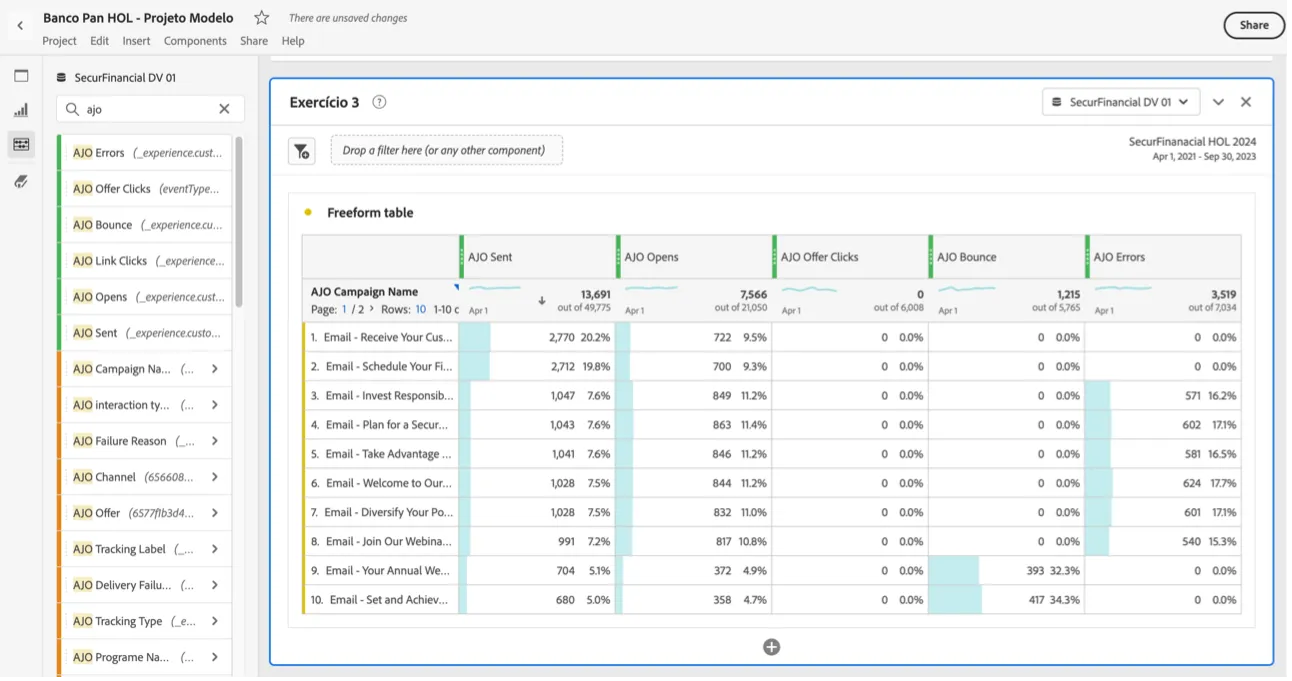Image resolution: width=1292 pixels, height=681 pixels.
Task: Close the Exercício 3 panel
Action: 1246,102
